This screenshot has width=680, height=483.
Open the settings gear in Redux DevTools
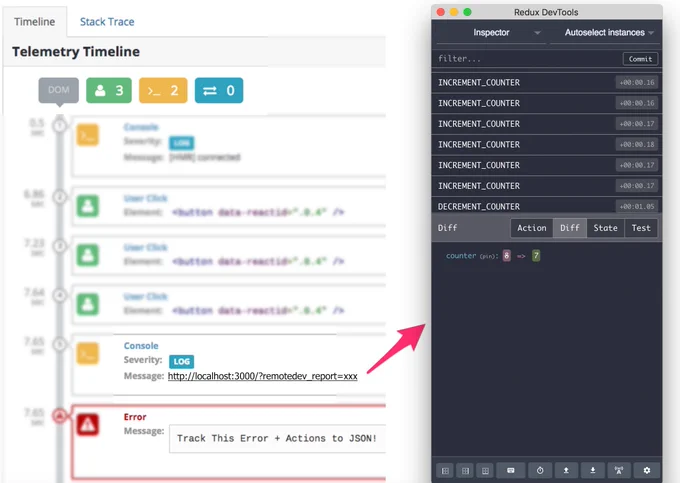point(647,470)
